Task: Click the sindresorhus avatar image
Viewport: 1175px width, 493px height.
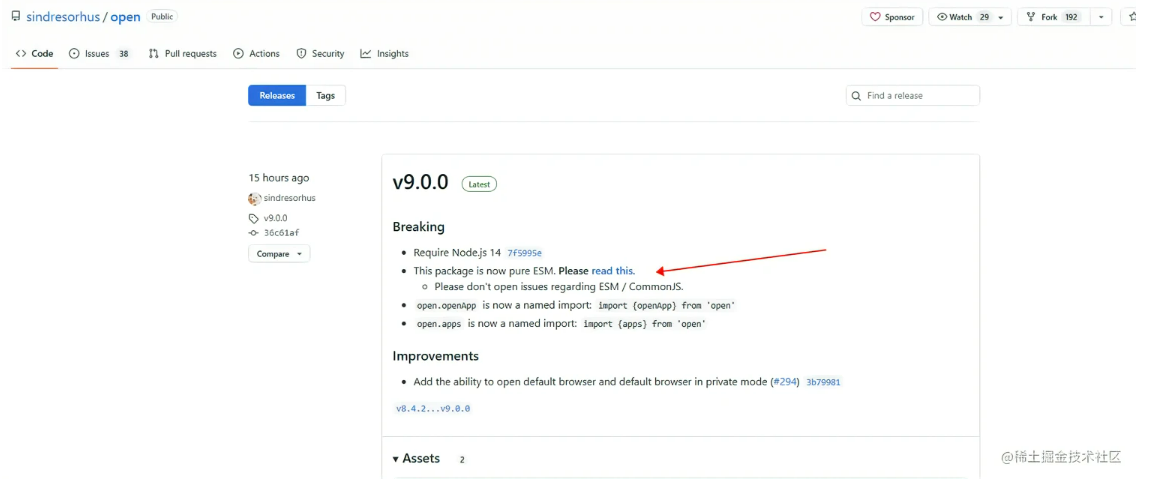Action: pos(255,199)
